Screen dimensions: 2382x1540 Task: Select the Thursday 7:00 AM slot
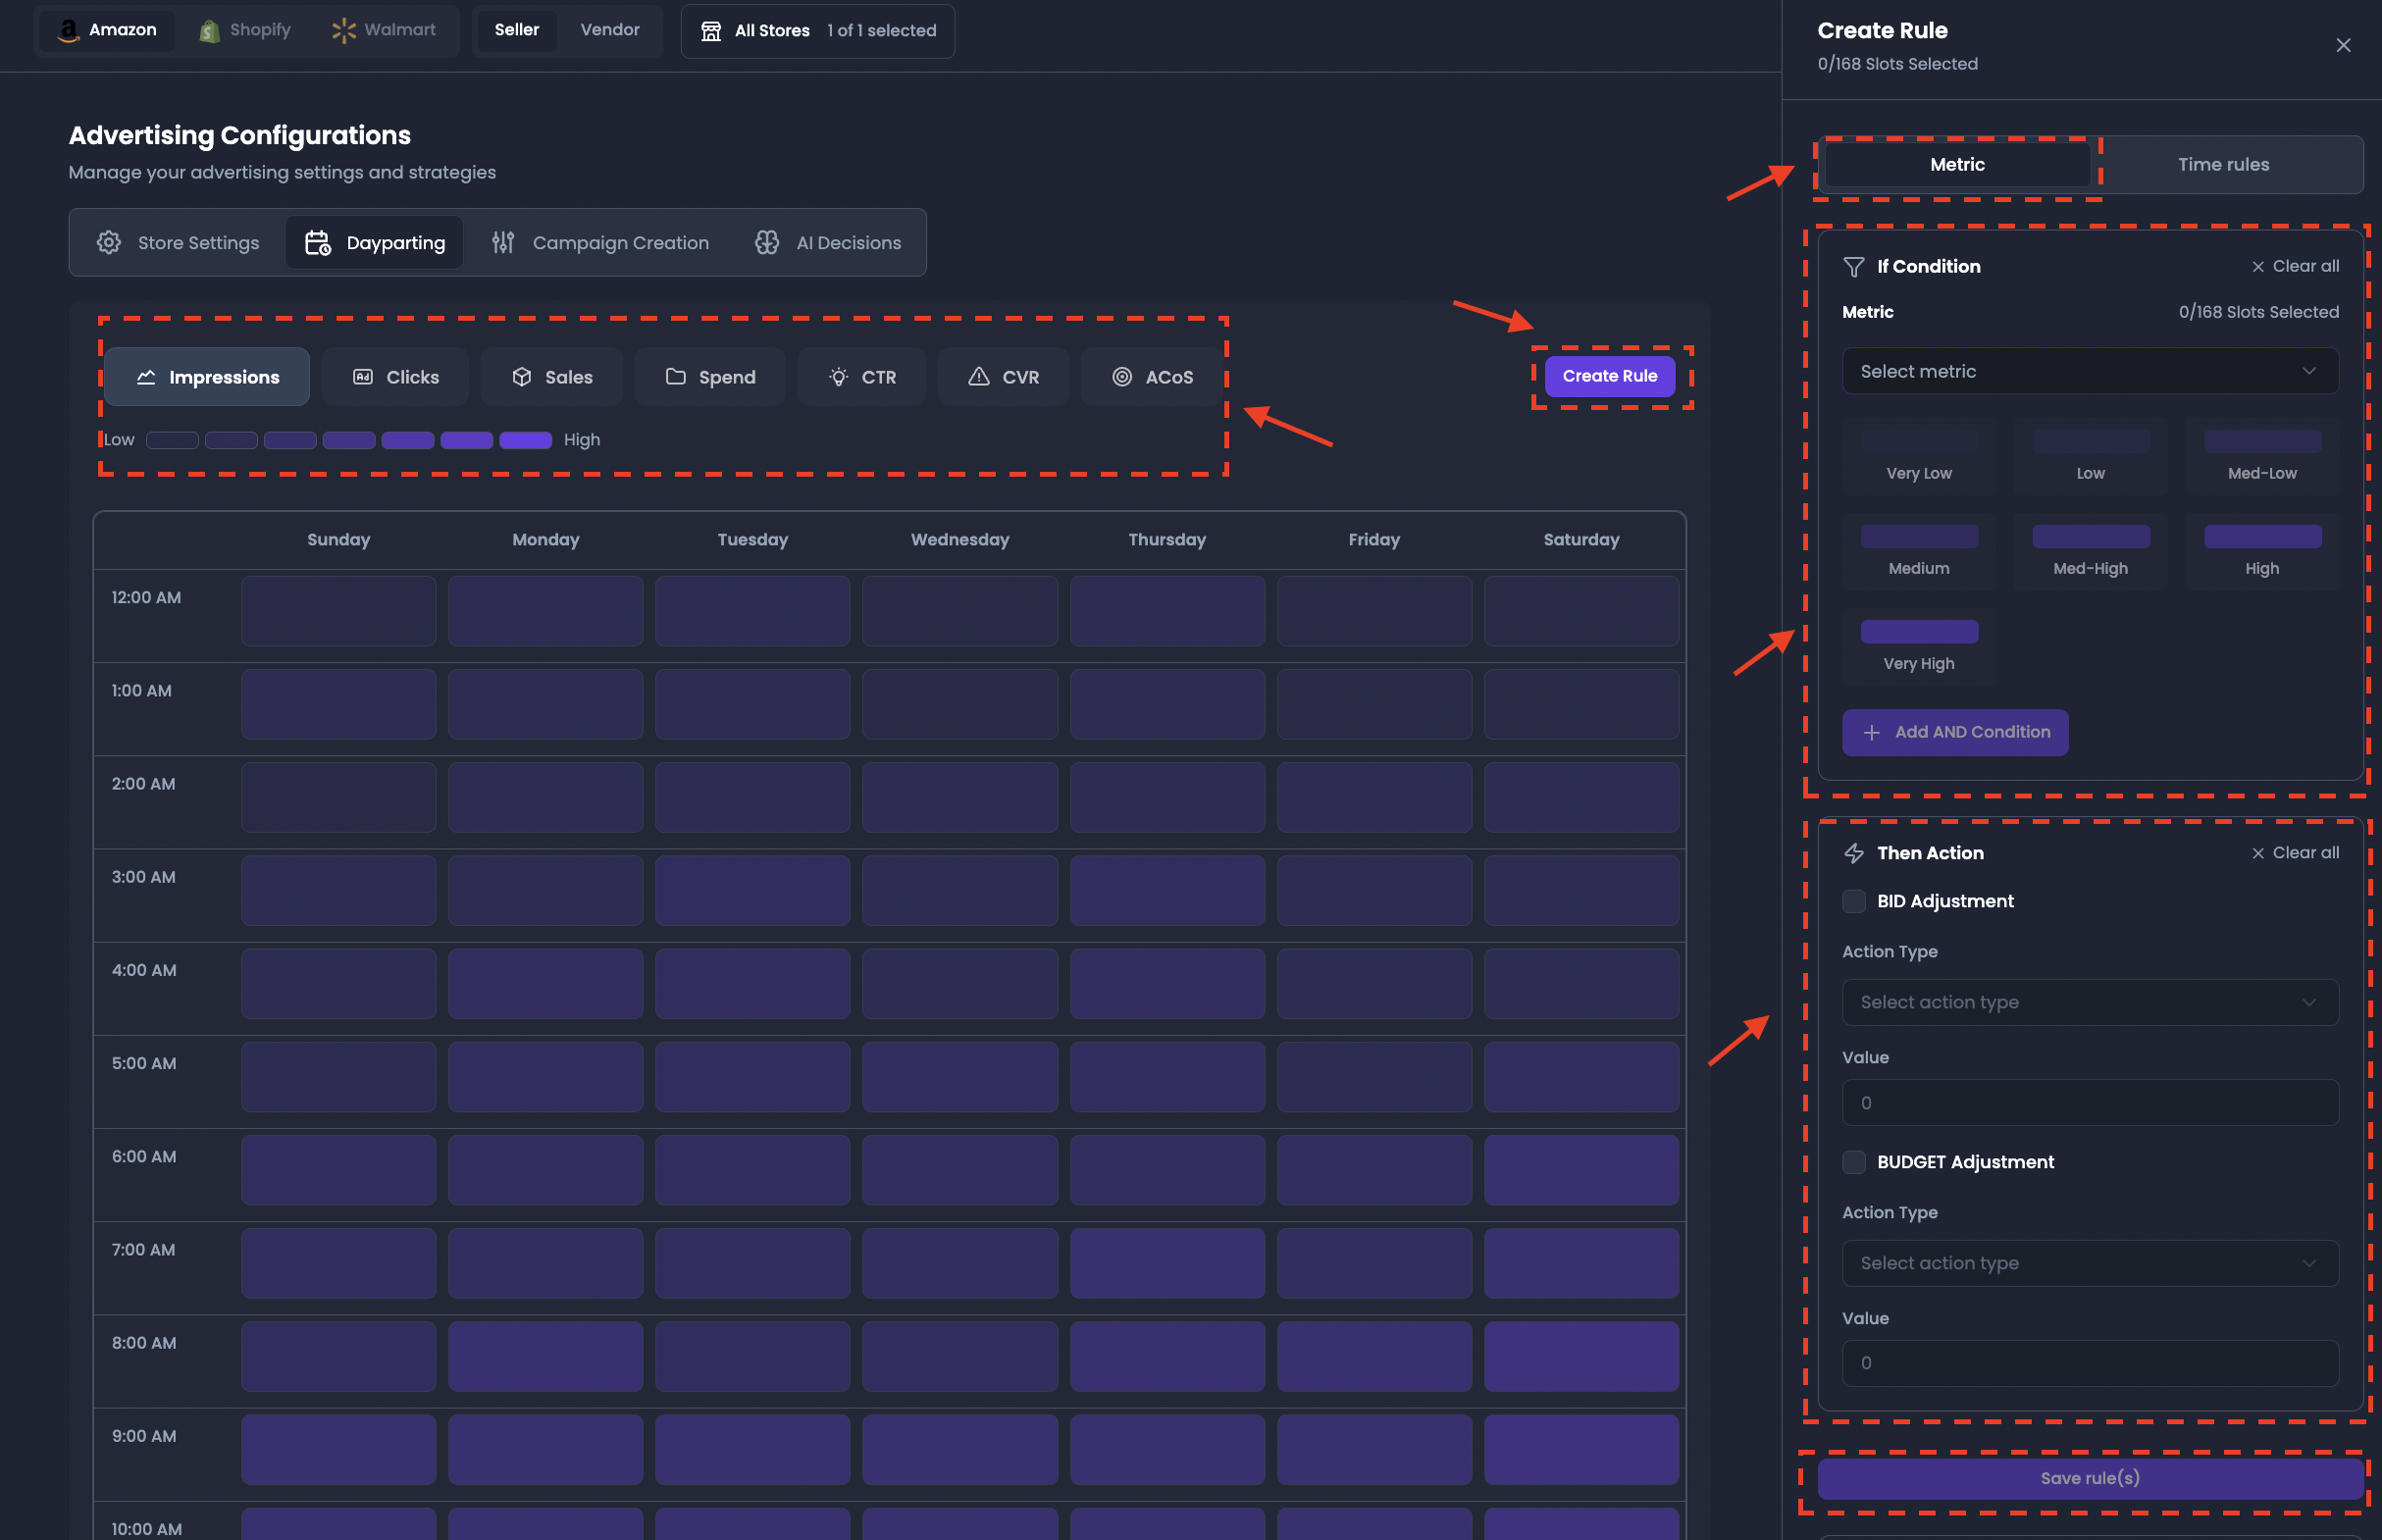click(1167, 1263)
